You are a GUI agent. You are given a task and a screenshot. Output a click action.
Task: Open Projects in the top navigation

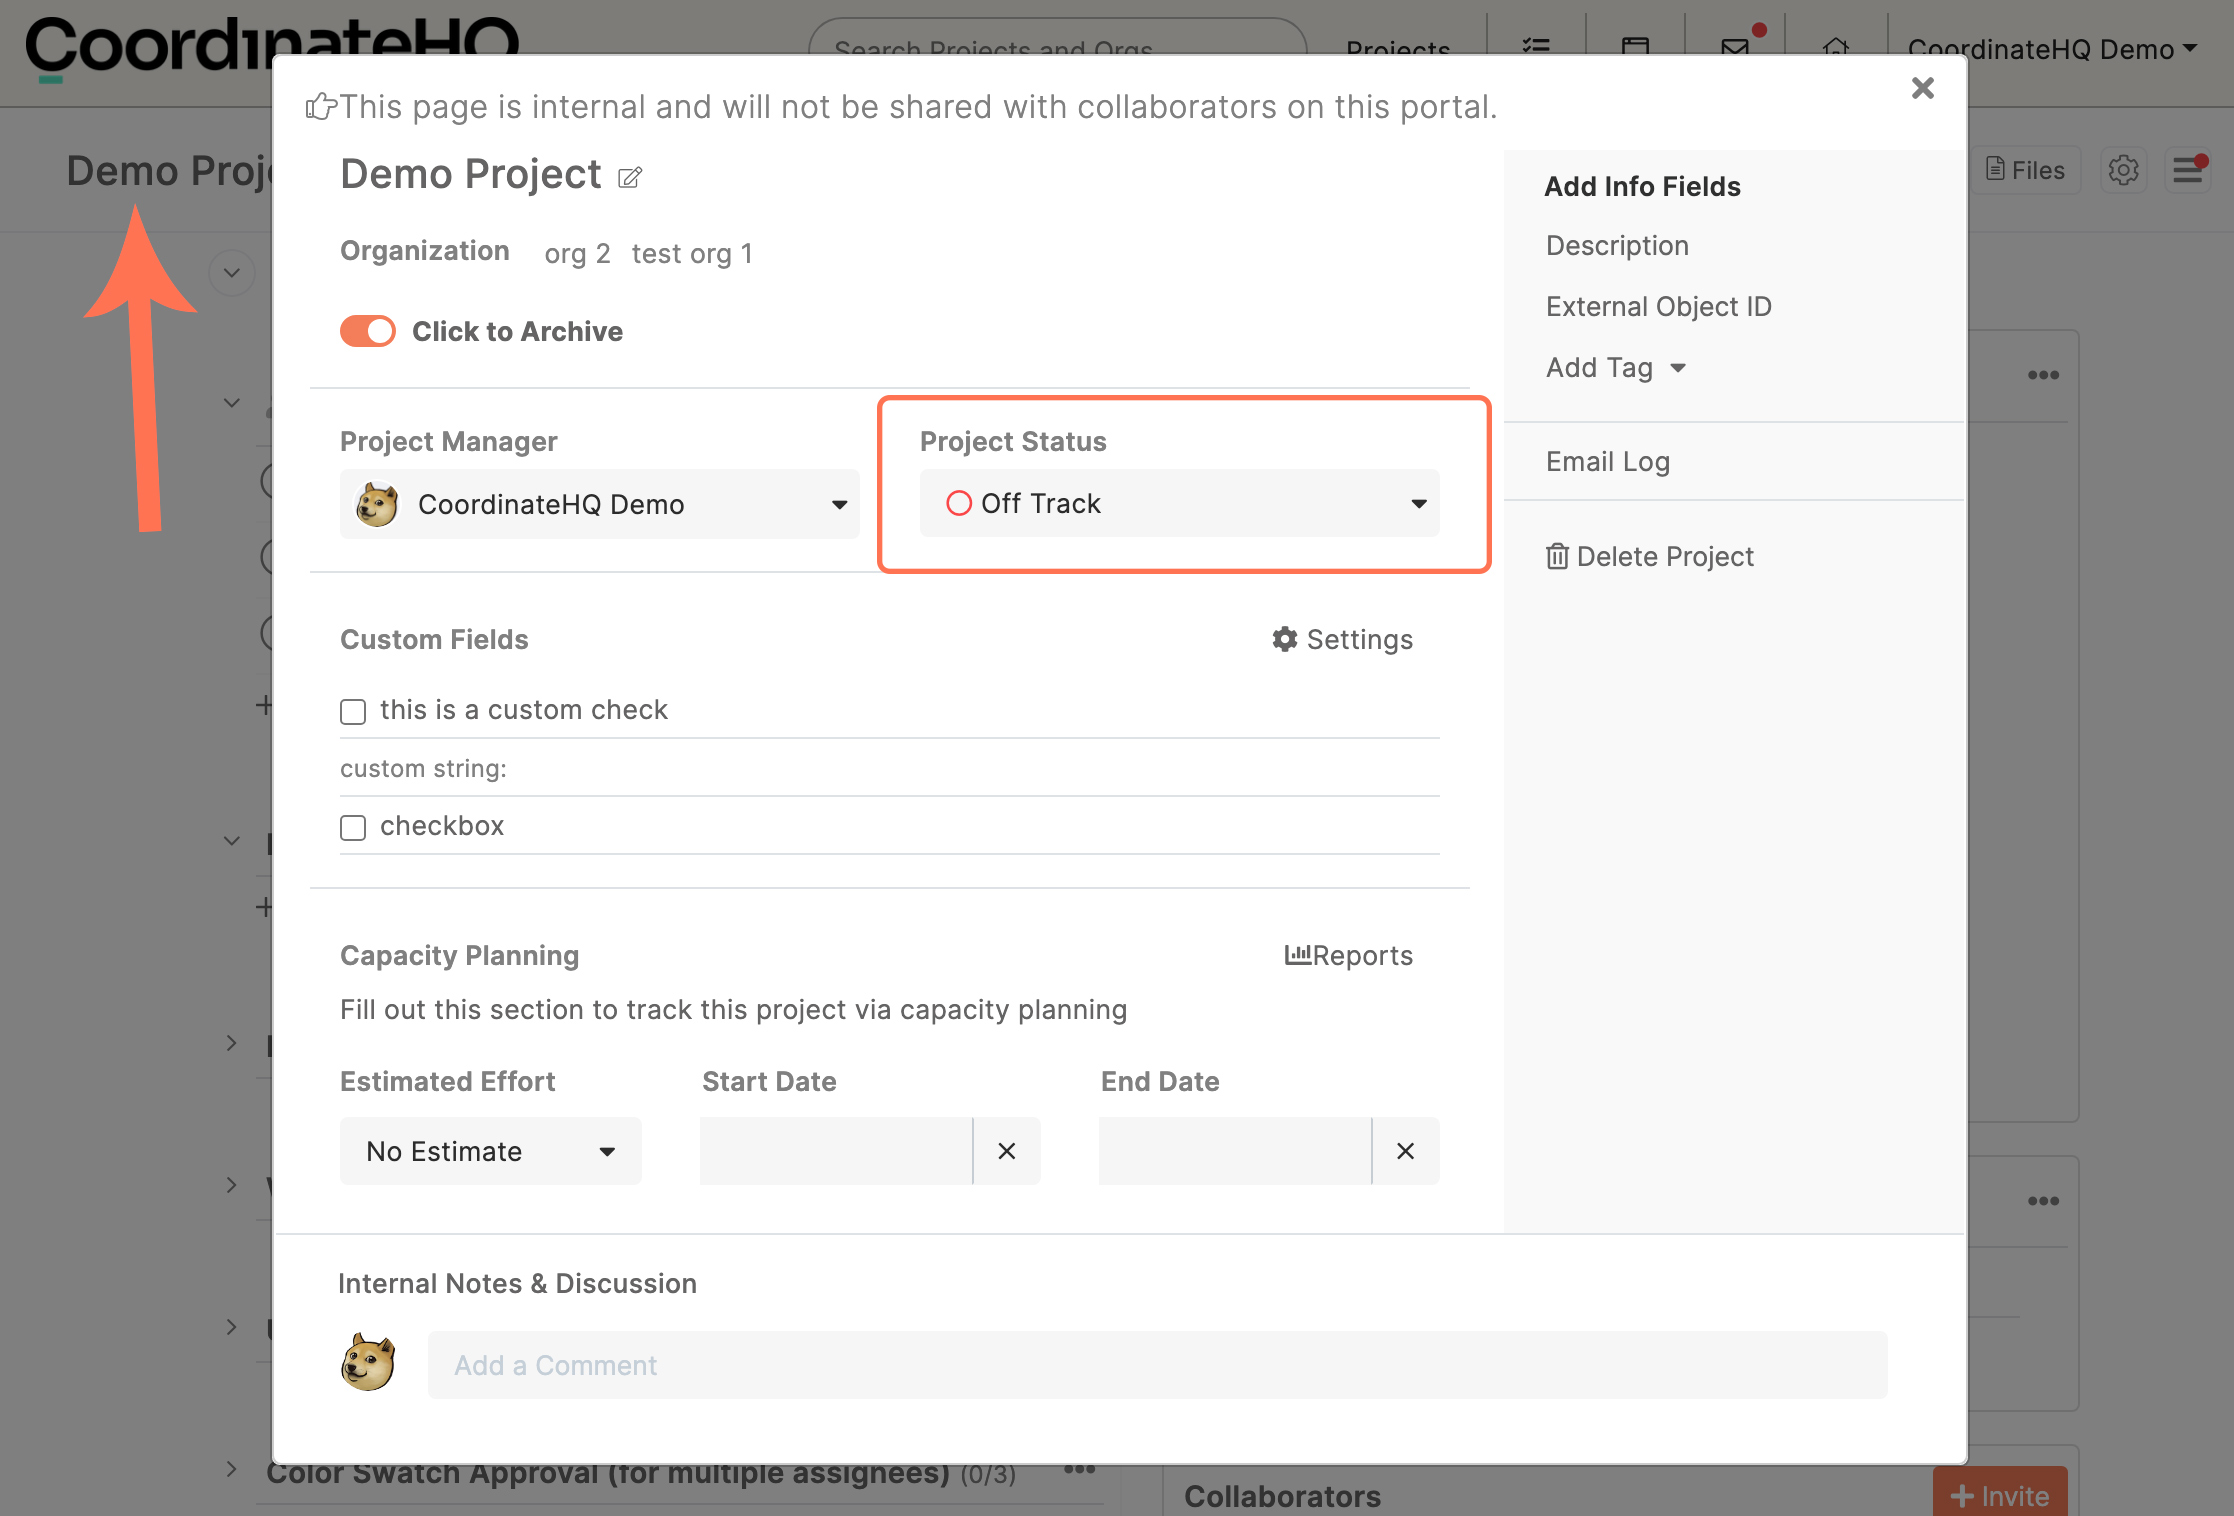(1398, 49)
